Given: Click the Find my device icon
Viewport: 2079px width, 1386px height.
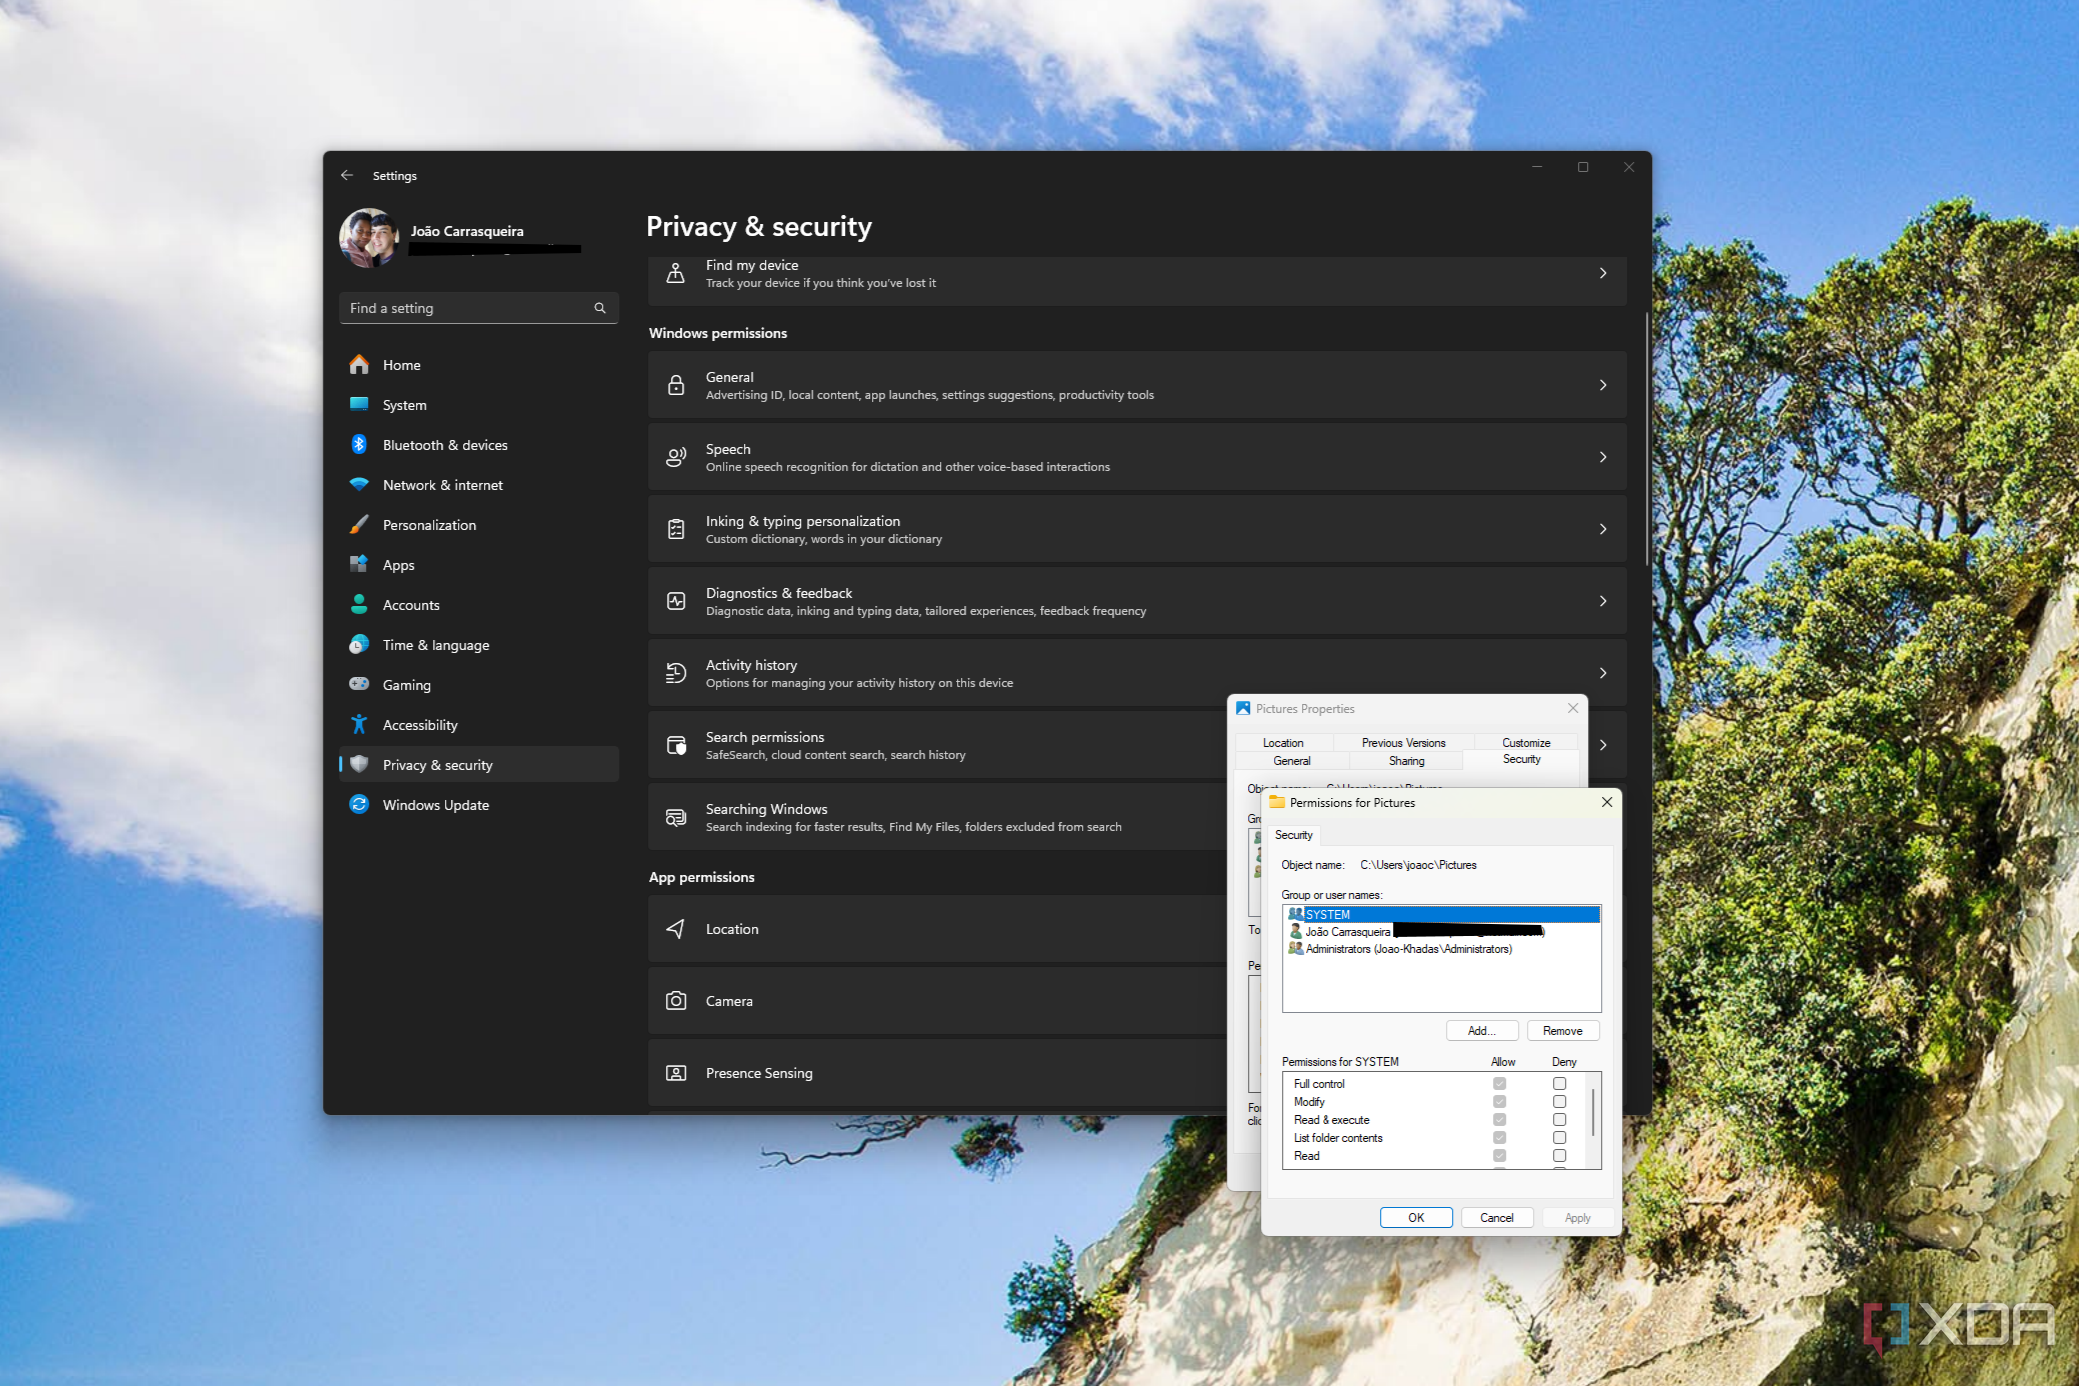Looking at the screenshot, I should [676, 273].
